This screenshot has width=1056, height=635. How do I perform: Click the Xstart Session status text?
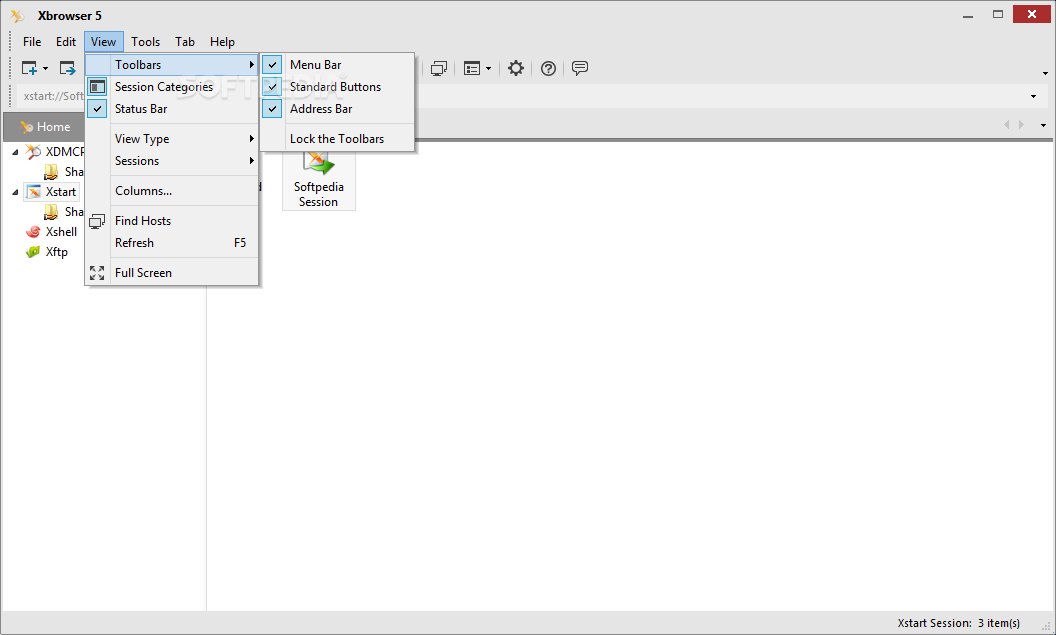point(958,624)
